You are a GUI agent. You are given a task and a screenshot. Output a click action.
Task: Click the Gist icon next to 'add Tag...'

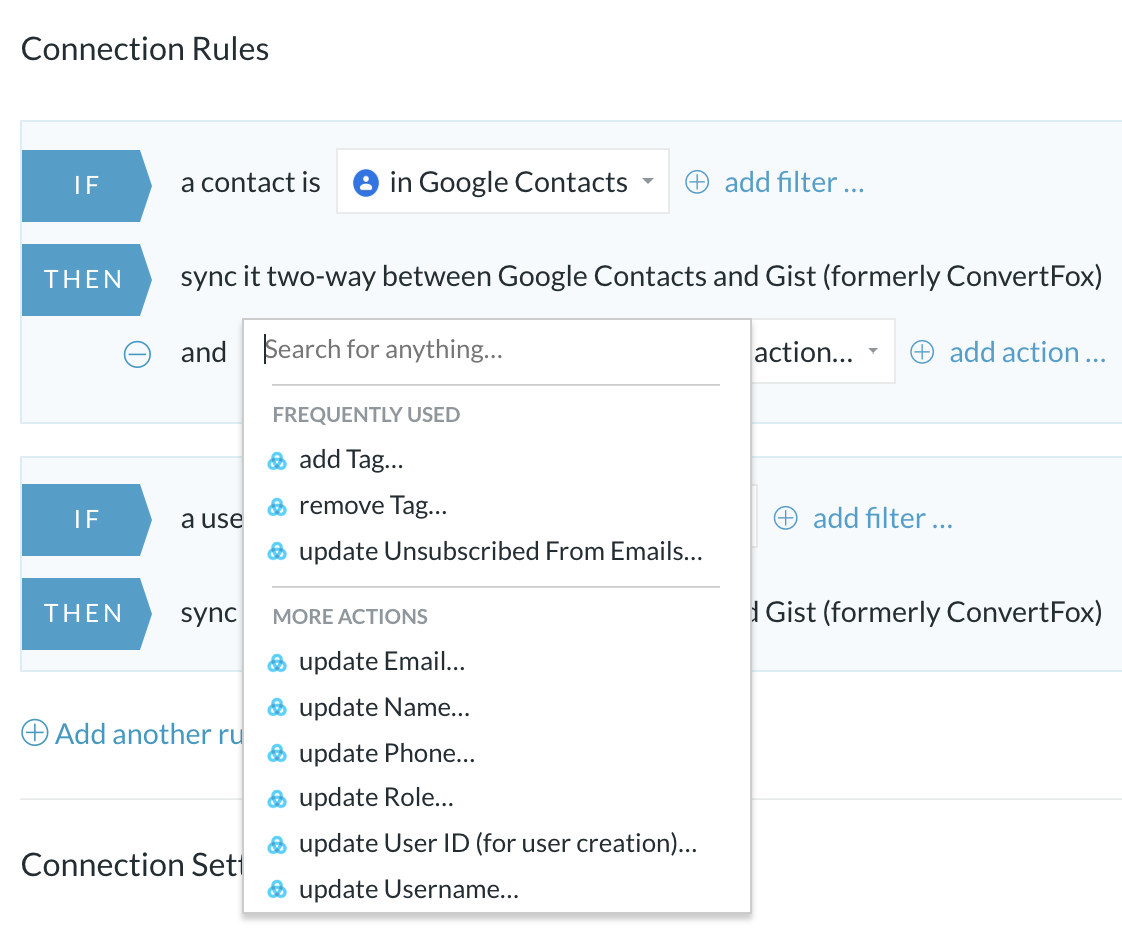point(277,461)
